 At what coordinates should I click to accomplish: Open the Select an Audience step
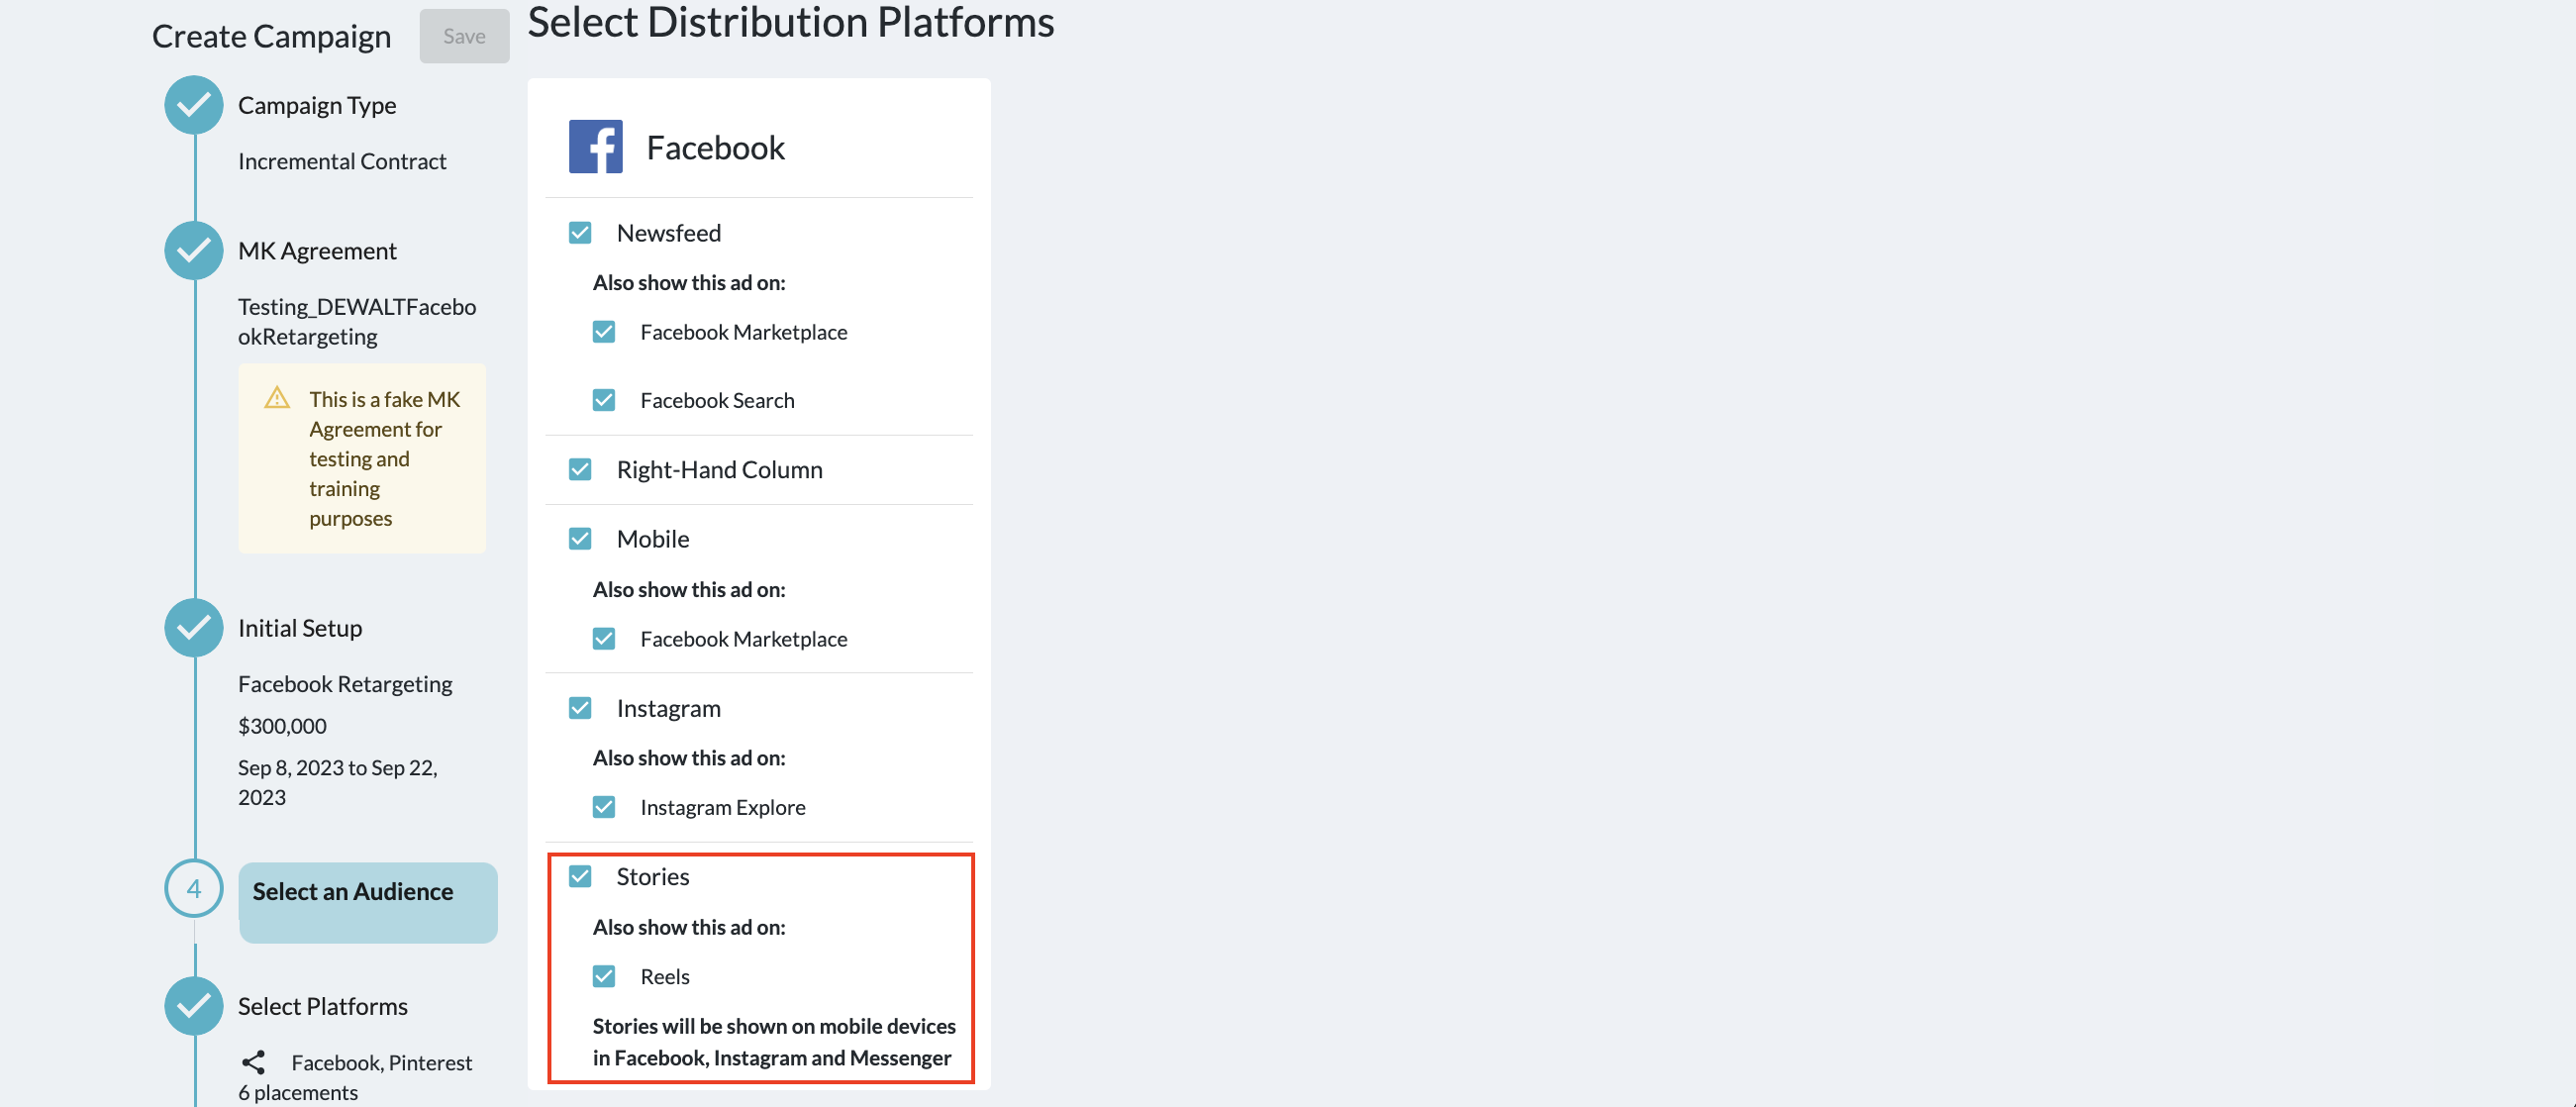click(x=368, y=902)
